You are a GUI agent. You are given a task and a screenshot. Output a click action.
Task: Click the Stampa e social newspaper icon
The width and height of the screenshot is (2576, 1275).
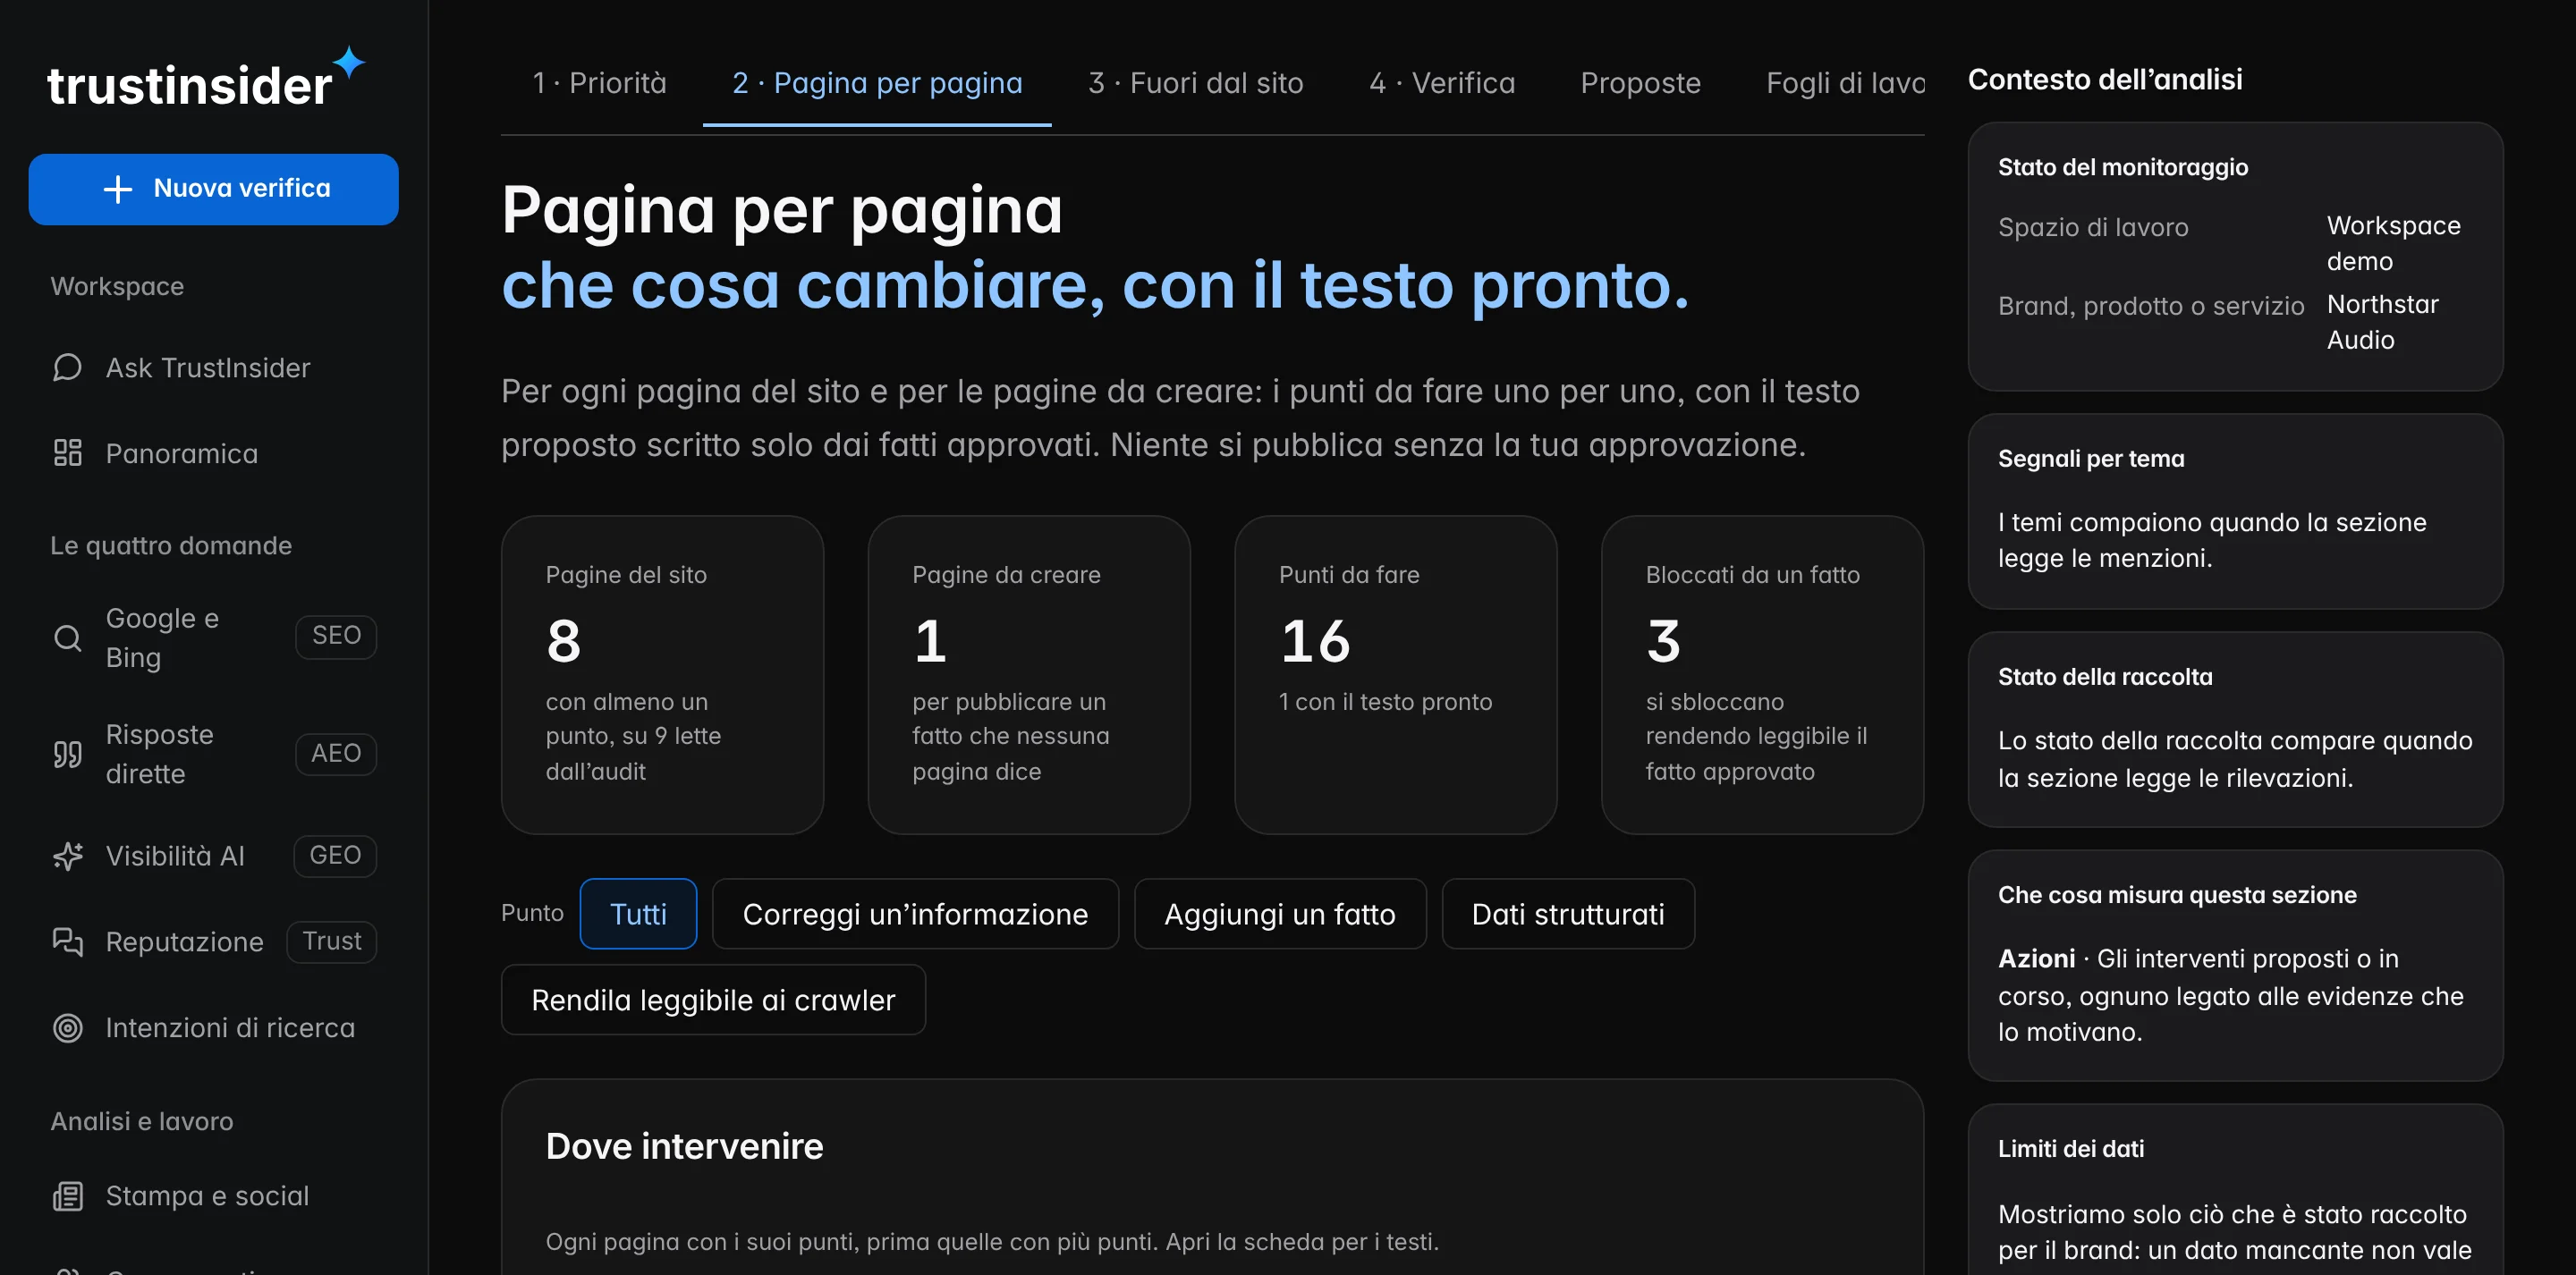pos(67,1196)
